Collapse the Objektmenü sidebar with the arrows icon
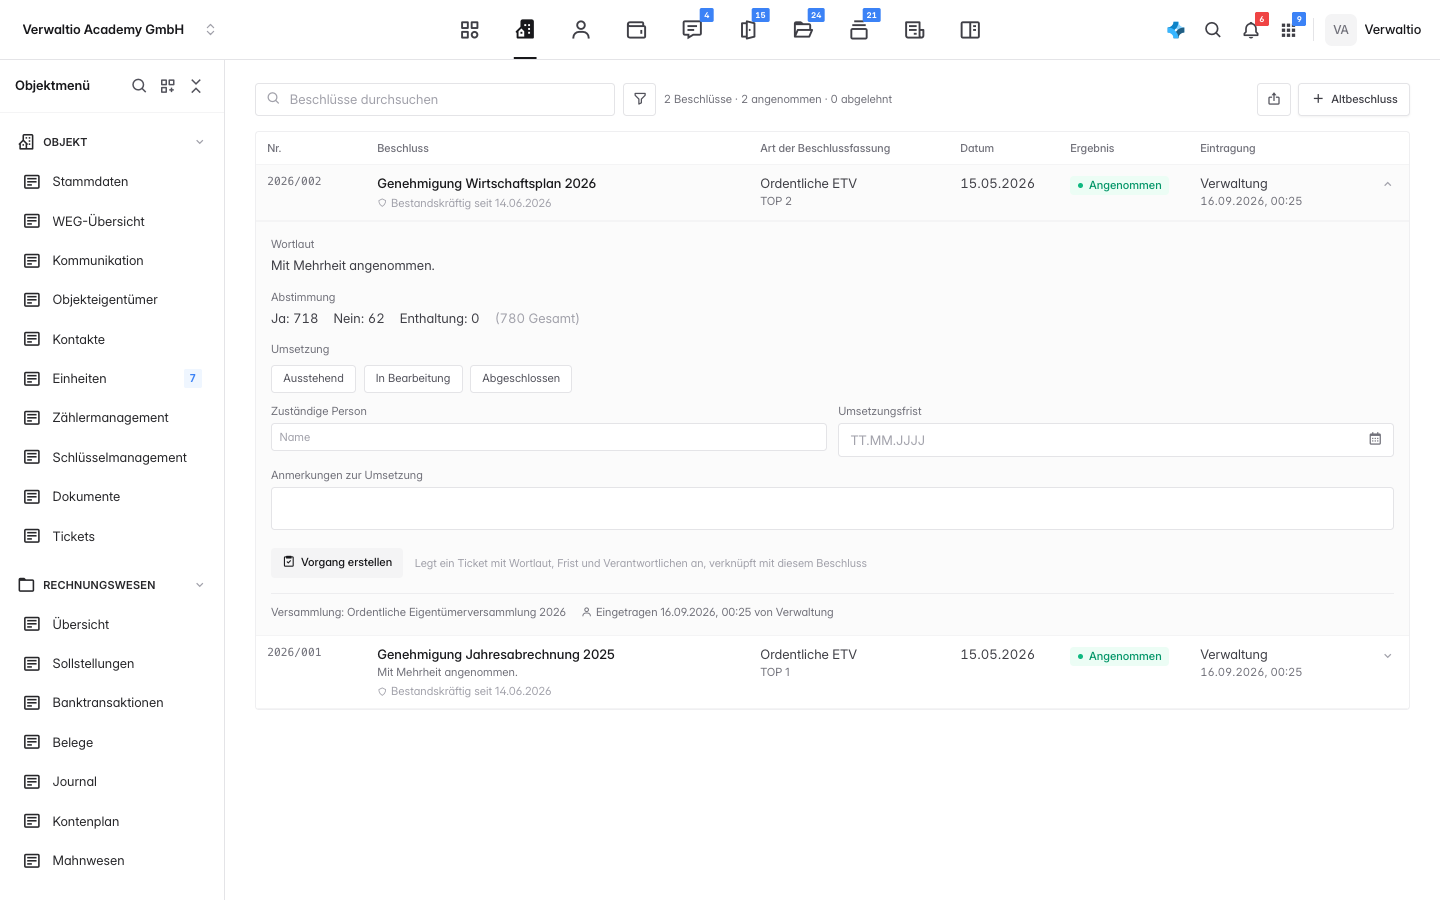 (196, 86)
